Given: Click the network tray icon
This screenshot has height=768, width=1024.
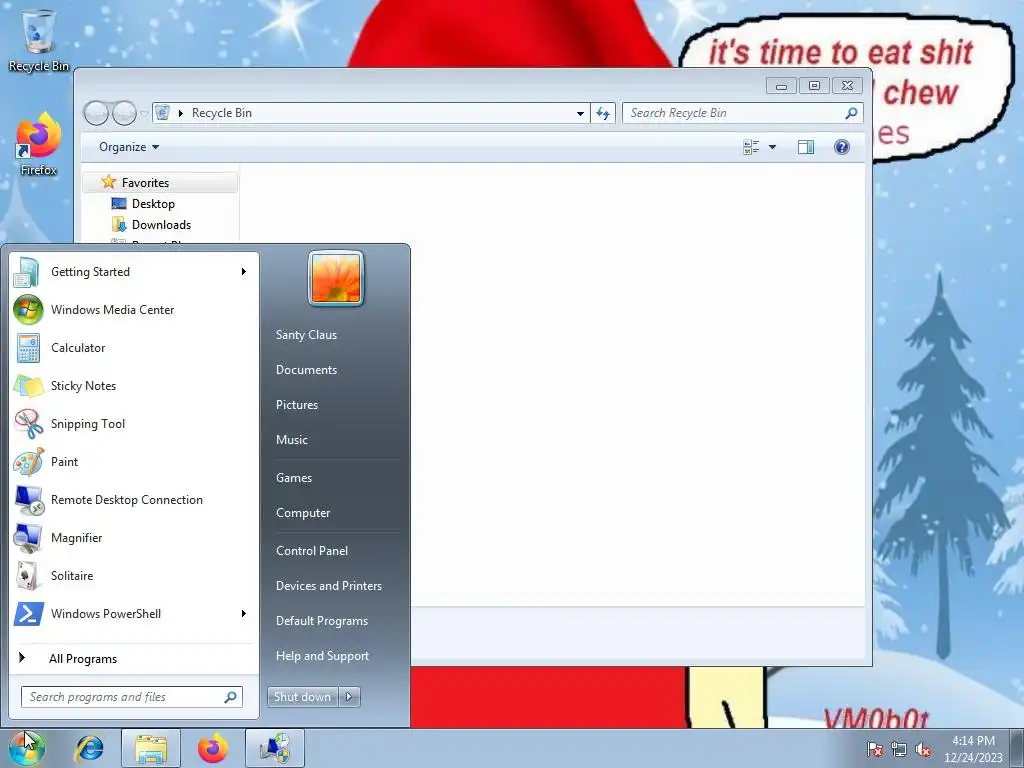Looking at the screenshot, I should click(x=899, y=750).
